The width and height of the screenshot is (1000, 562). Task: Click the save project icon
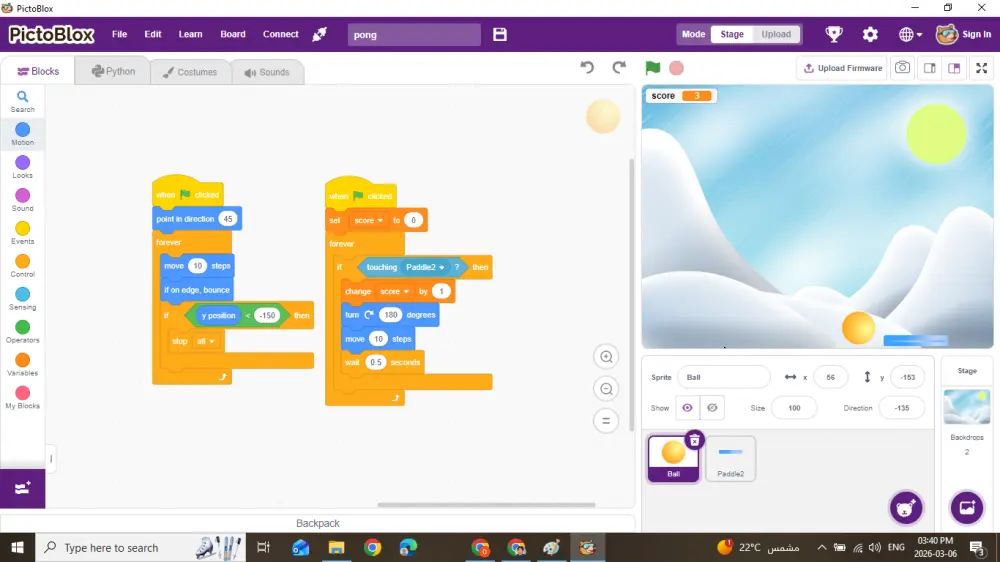pyautogui.click(x=500, y=34)
